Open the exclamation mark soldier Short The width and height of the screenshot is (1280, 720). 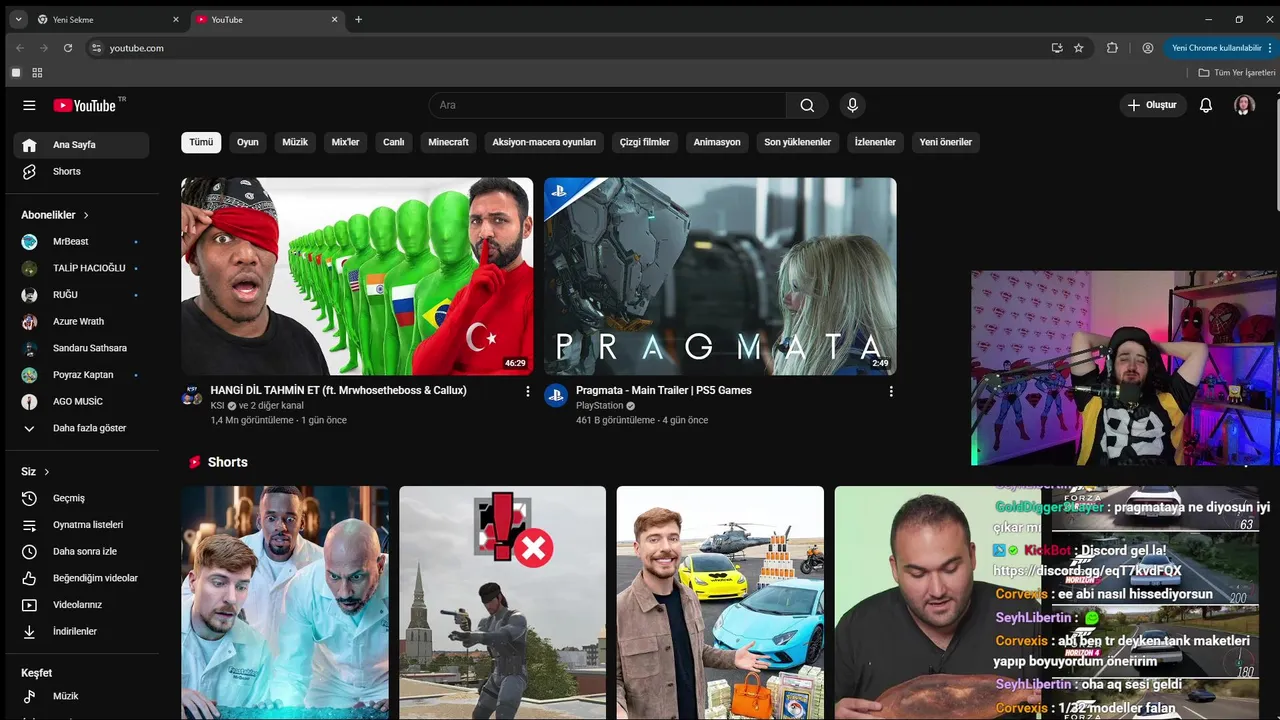point(502,603)
